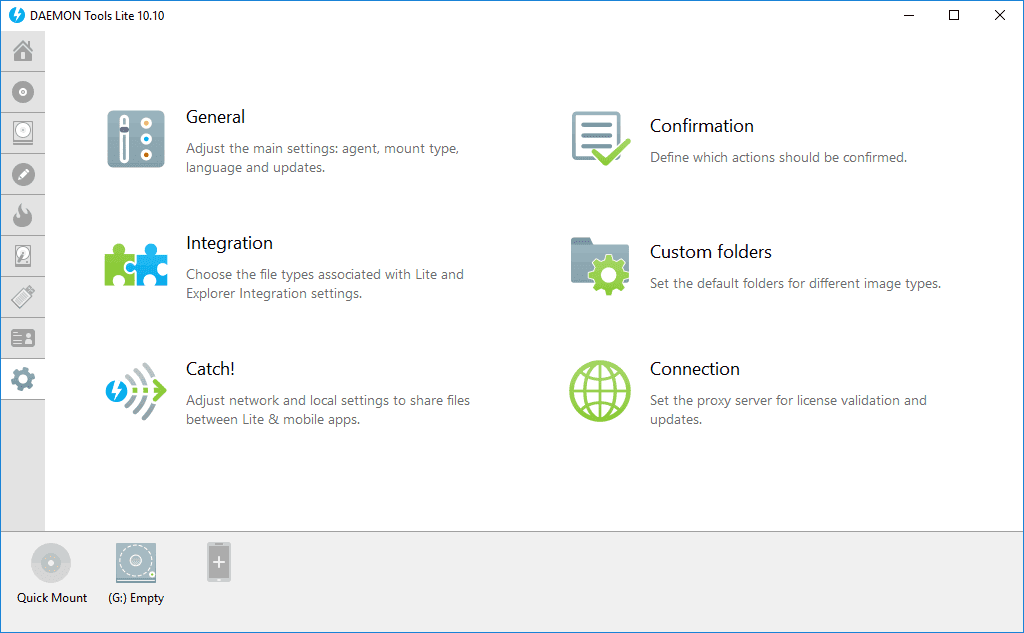This screenshot has width=1024, height=633.
Task: Click the General sliders icon
Action: [136, 139]
